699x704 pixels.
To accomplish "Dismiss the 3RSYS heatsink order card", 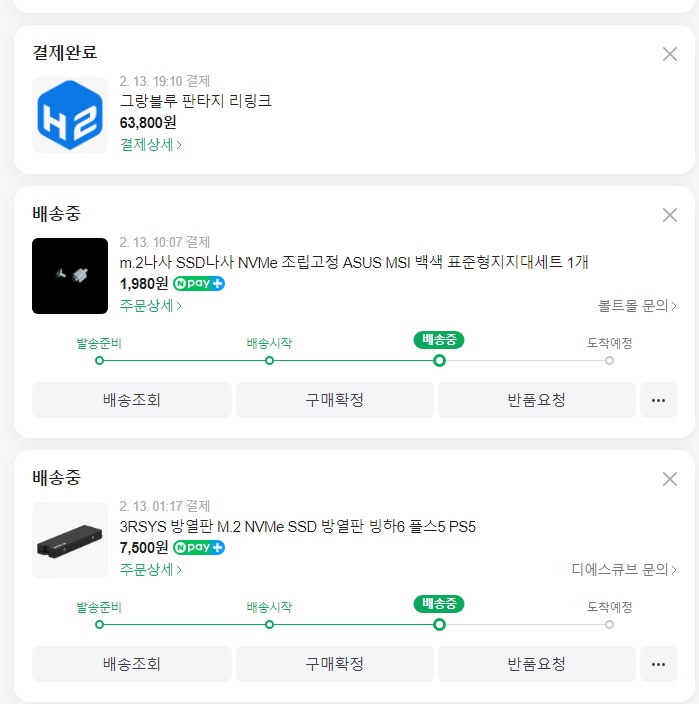I will (x=670, y=479).
